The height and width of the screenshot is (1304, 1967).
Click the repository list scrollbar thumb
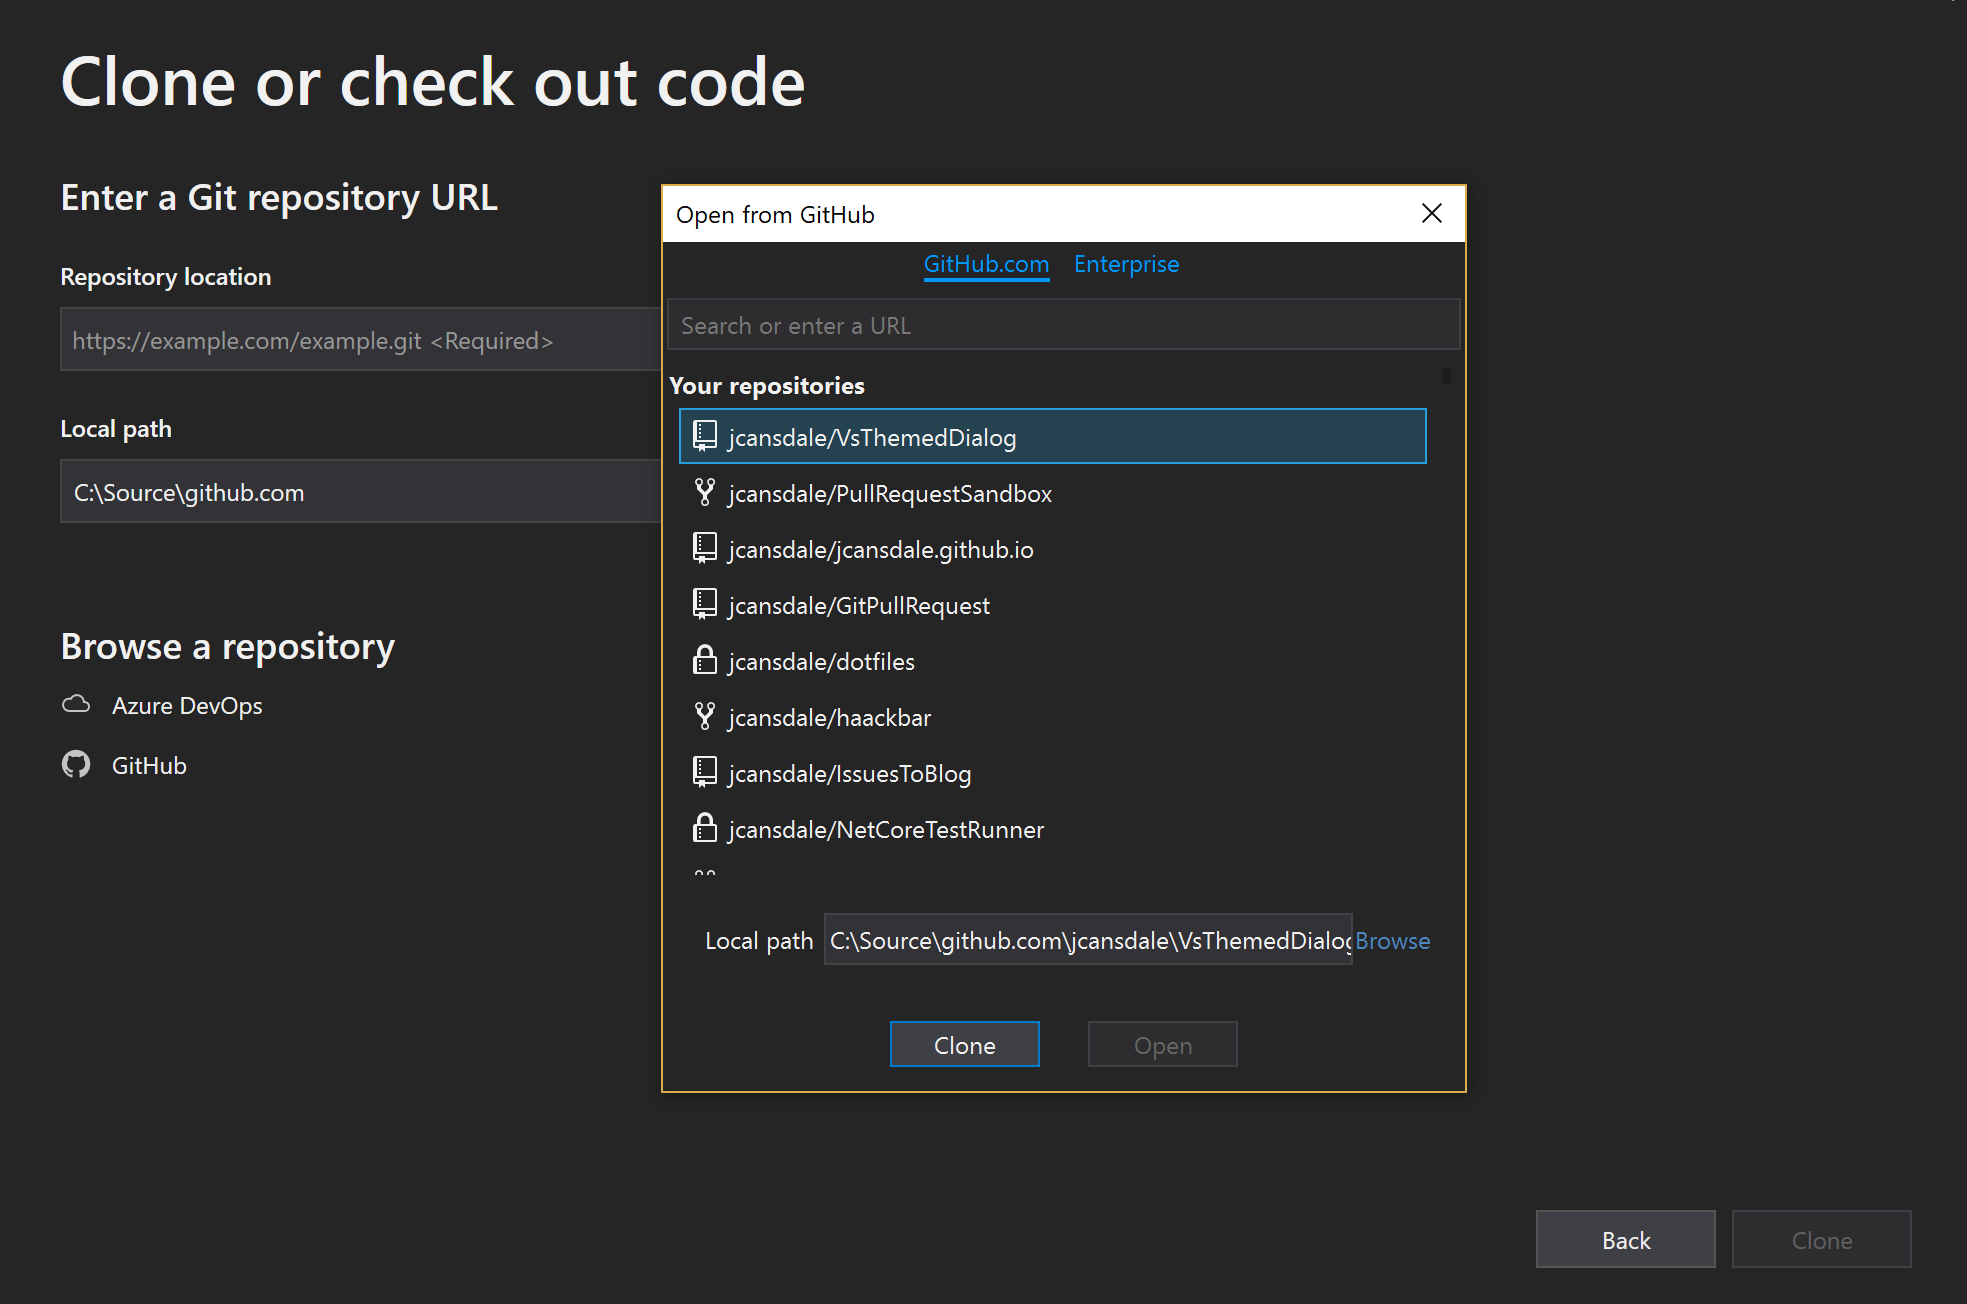point(1446,376)
